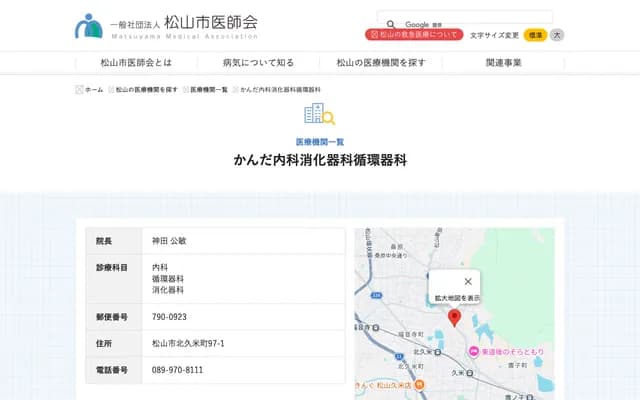Click 医療機関一覧 breadcrumb link
Screen dimensions: 640x400
click(x=209, y=90)
